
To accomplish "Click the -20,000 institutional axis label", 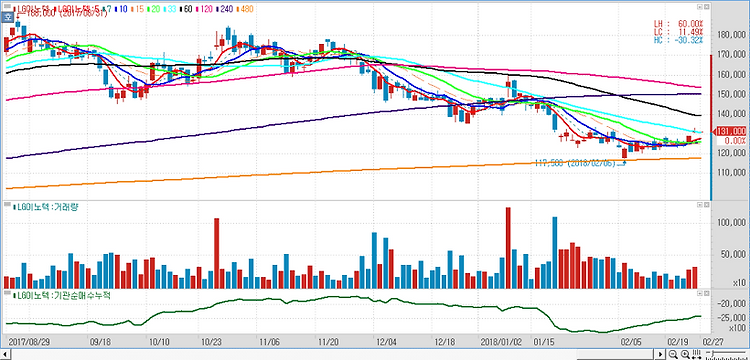I will (x=731, y=304).
